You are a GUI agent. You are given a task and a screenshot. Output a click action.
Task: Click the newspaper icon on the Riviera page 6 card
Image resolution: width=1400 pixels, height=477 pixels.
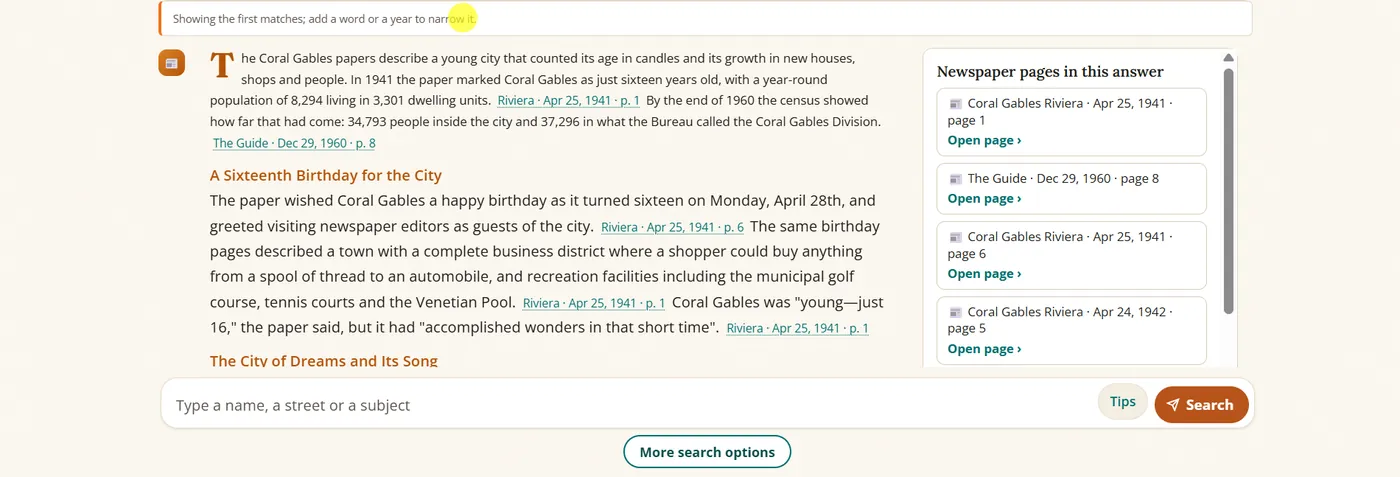tap(955, 237)
